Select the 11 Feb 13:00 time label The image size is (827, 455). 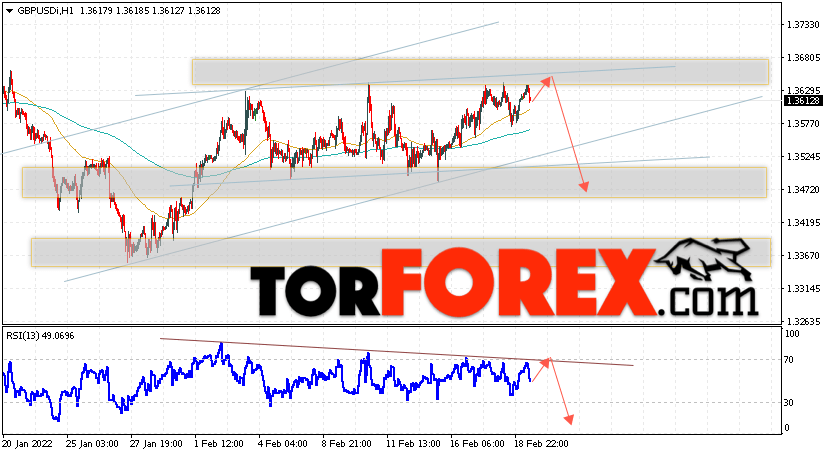tap(414, 444)
